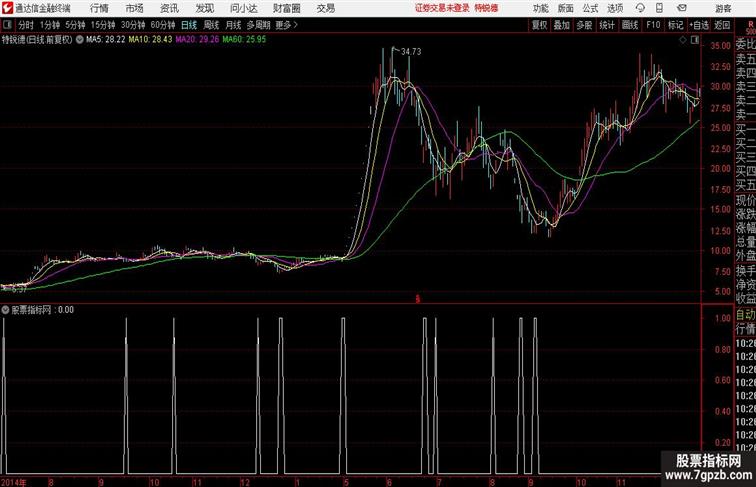Click the mobile phone icon

click(x=660, y=8)
